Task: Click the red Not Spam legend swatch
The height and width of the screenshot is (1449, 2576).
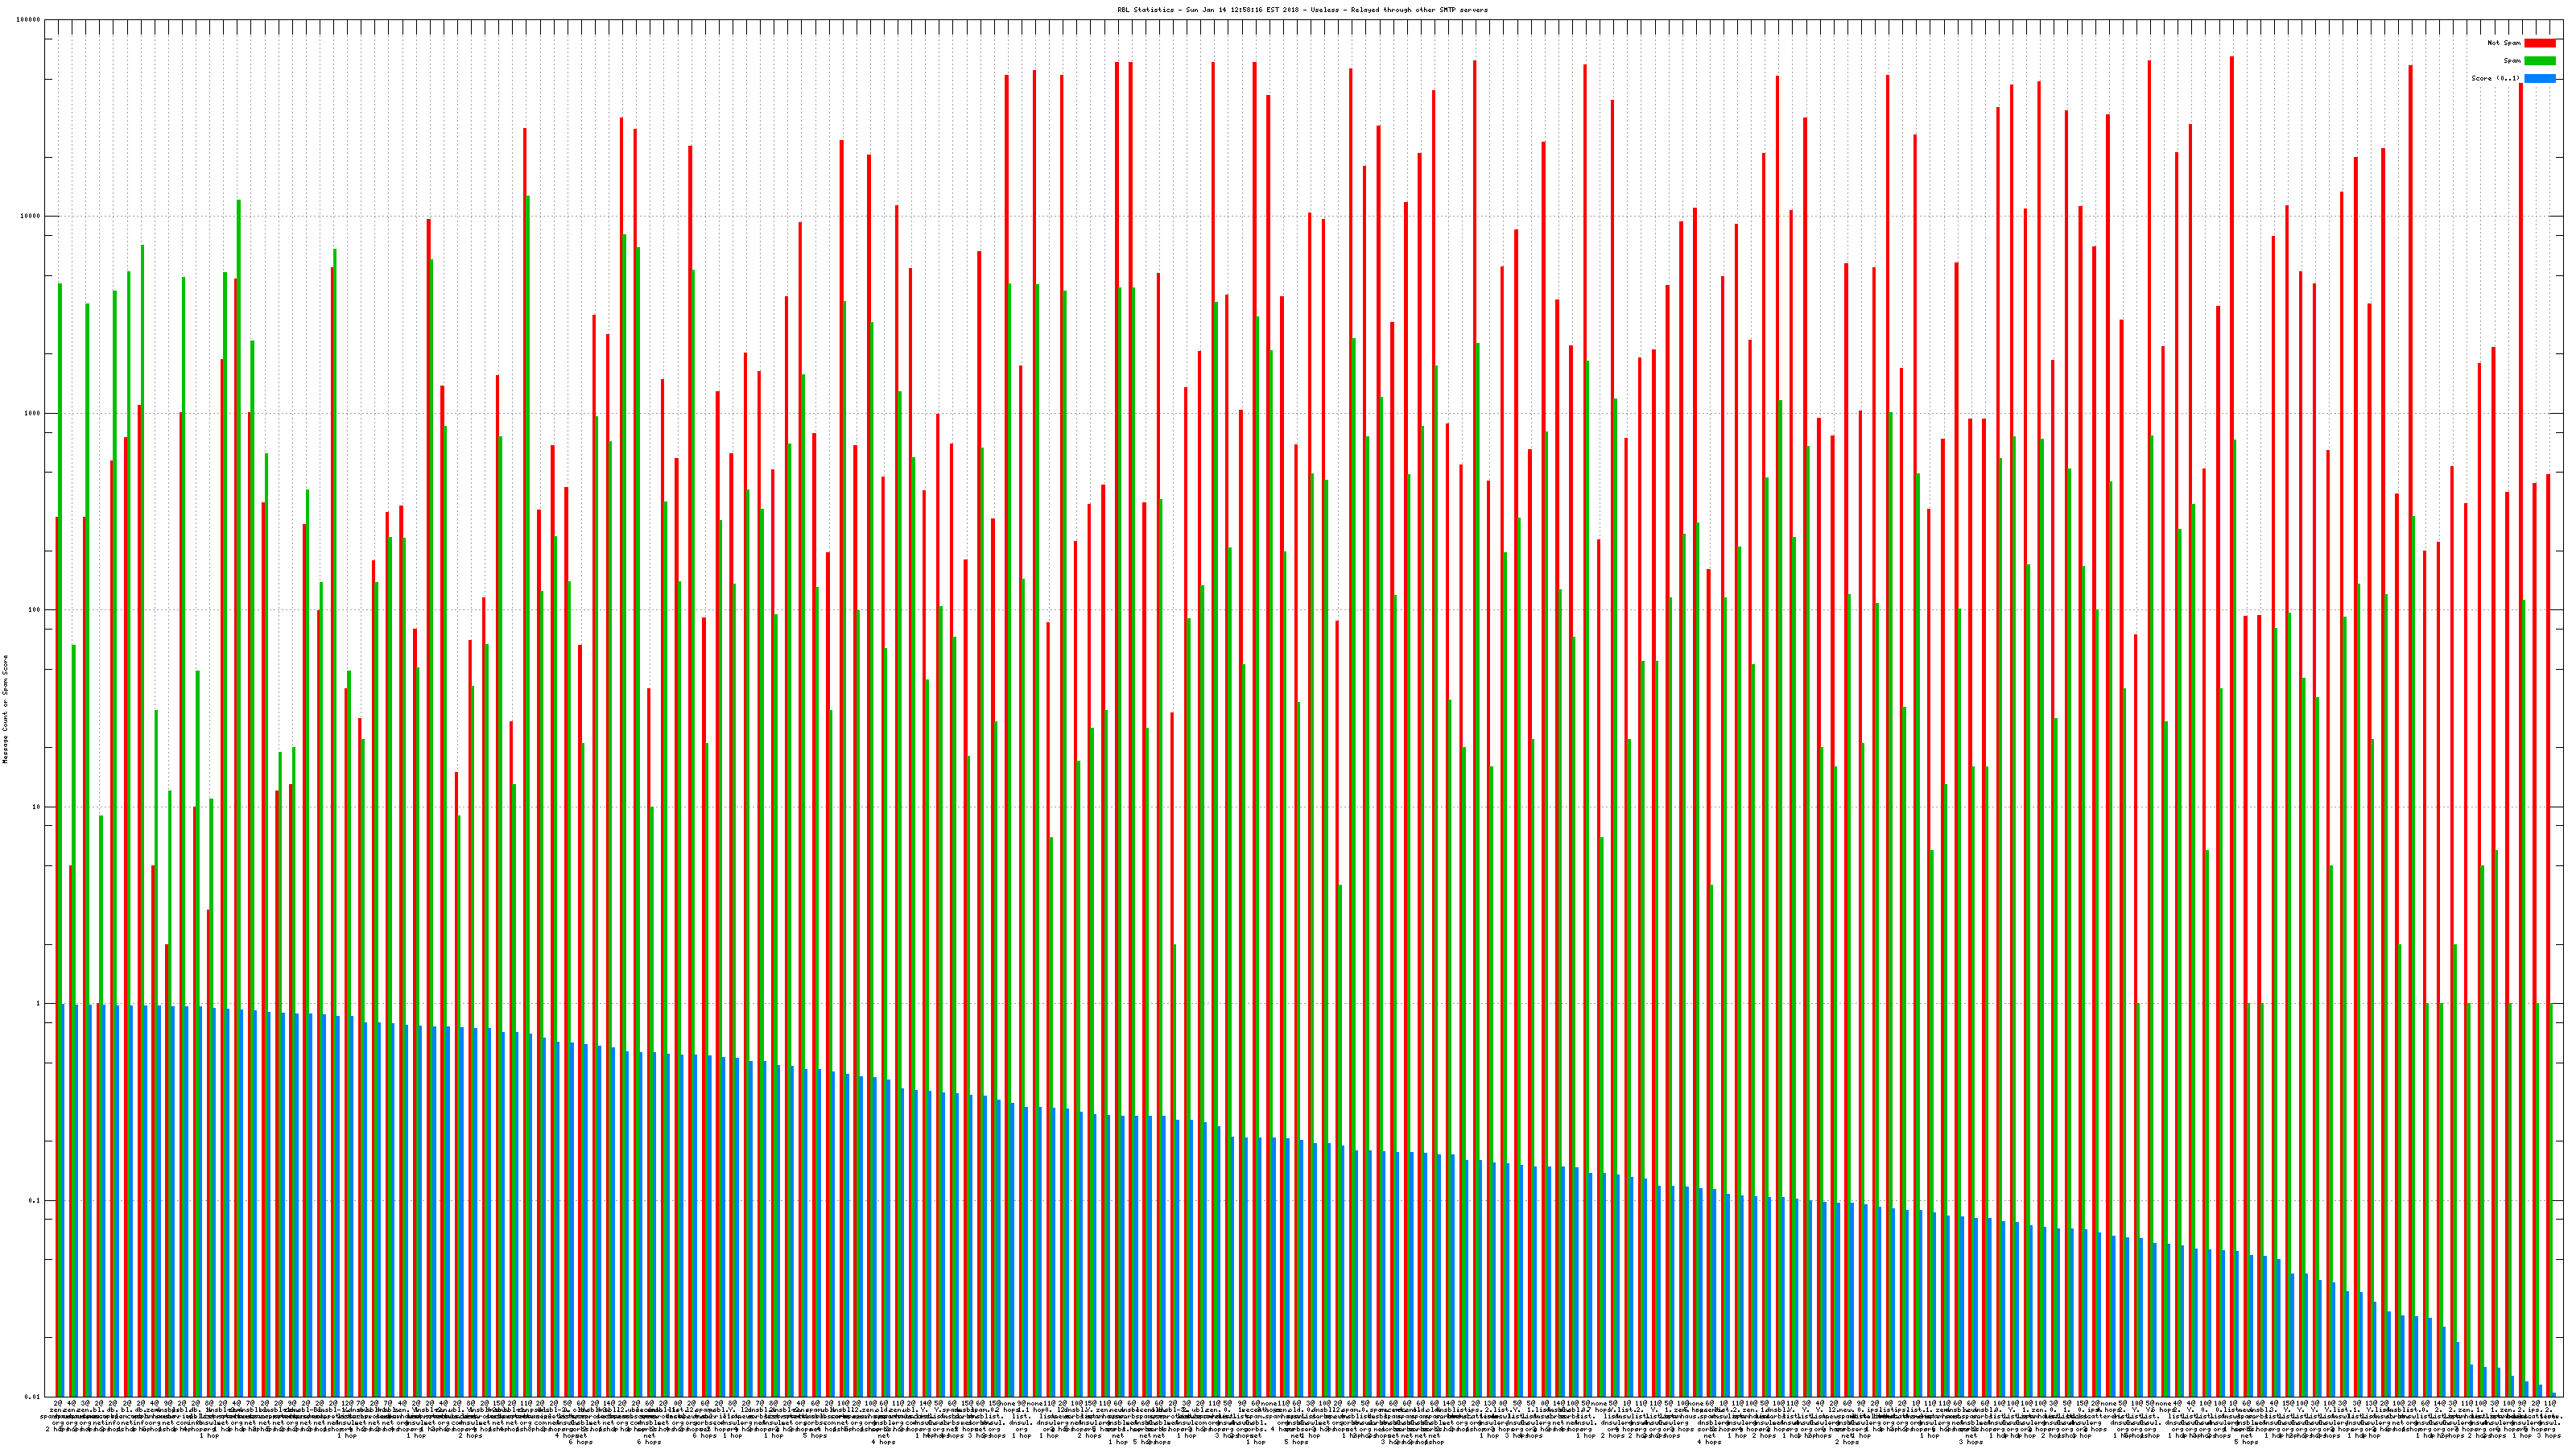Action: (x=2539, y=43)
